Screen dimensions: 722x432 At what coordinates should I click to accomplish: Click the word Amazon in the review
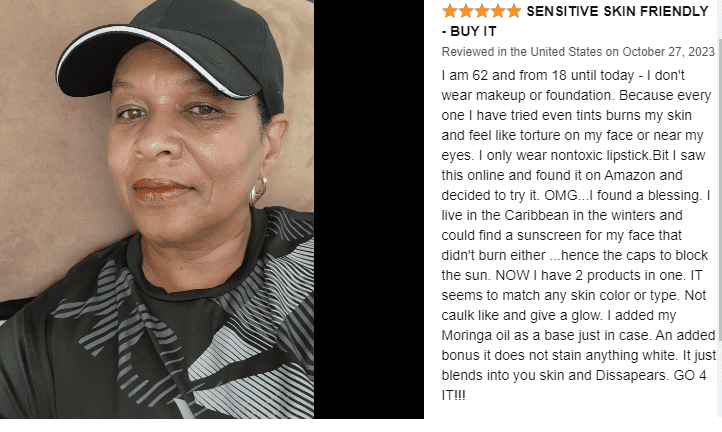[629, 175]
